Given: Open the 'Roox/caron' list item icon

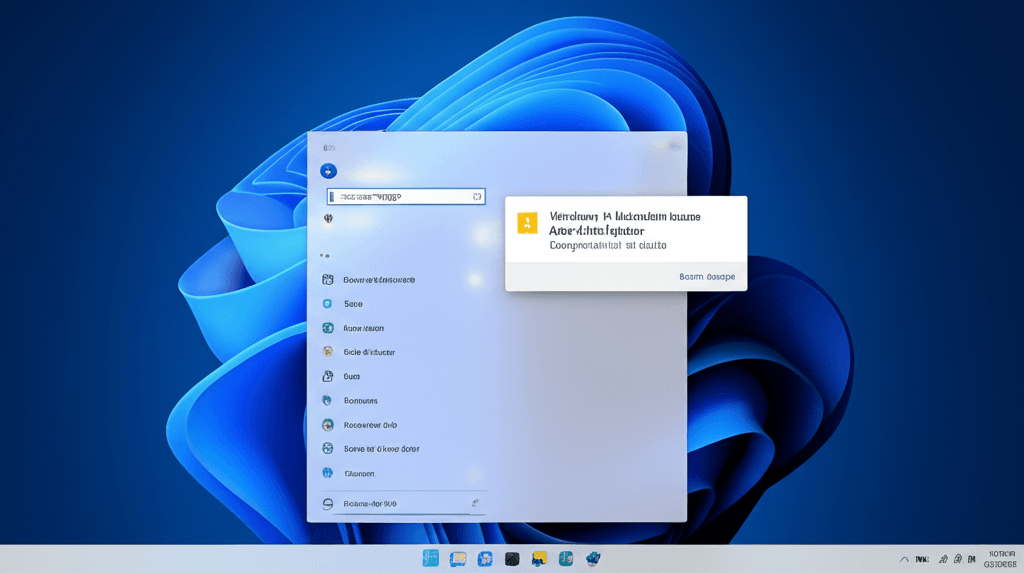Looking at the screenshot, I should 328,328.
